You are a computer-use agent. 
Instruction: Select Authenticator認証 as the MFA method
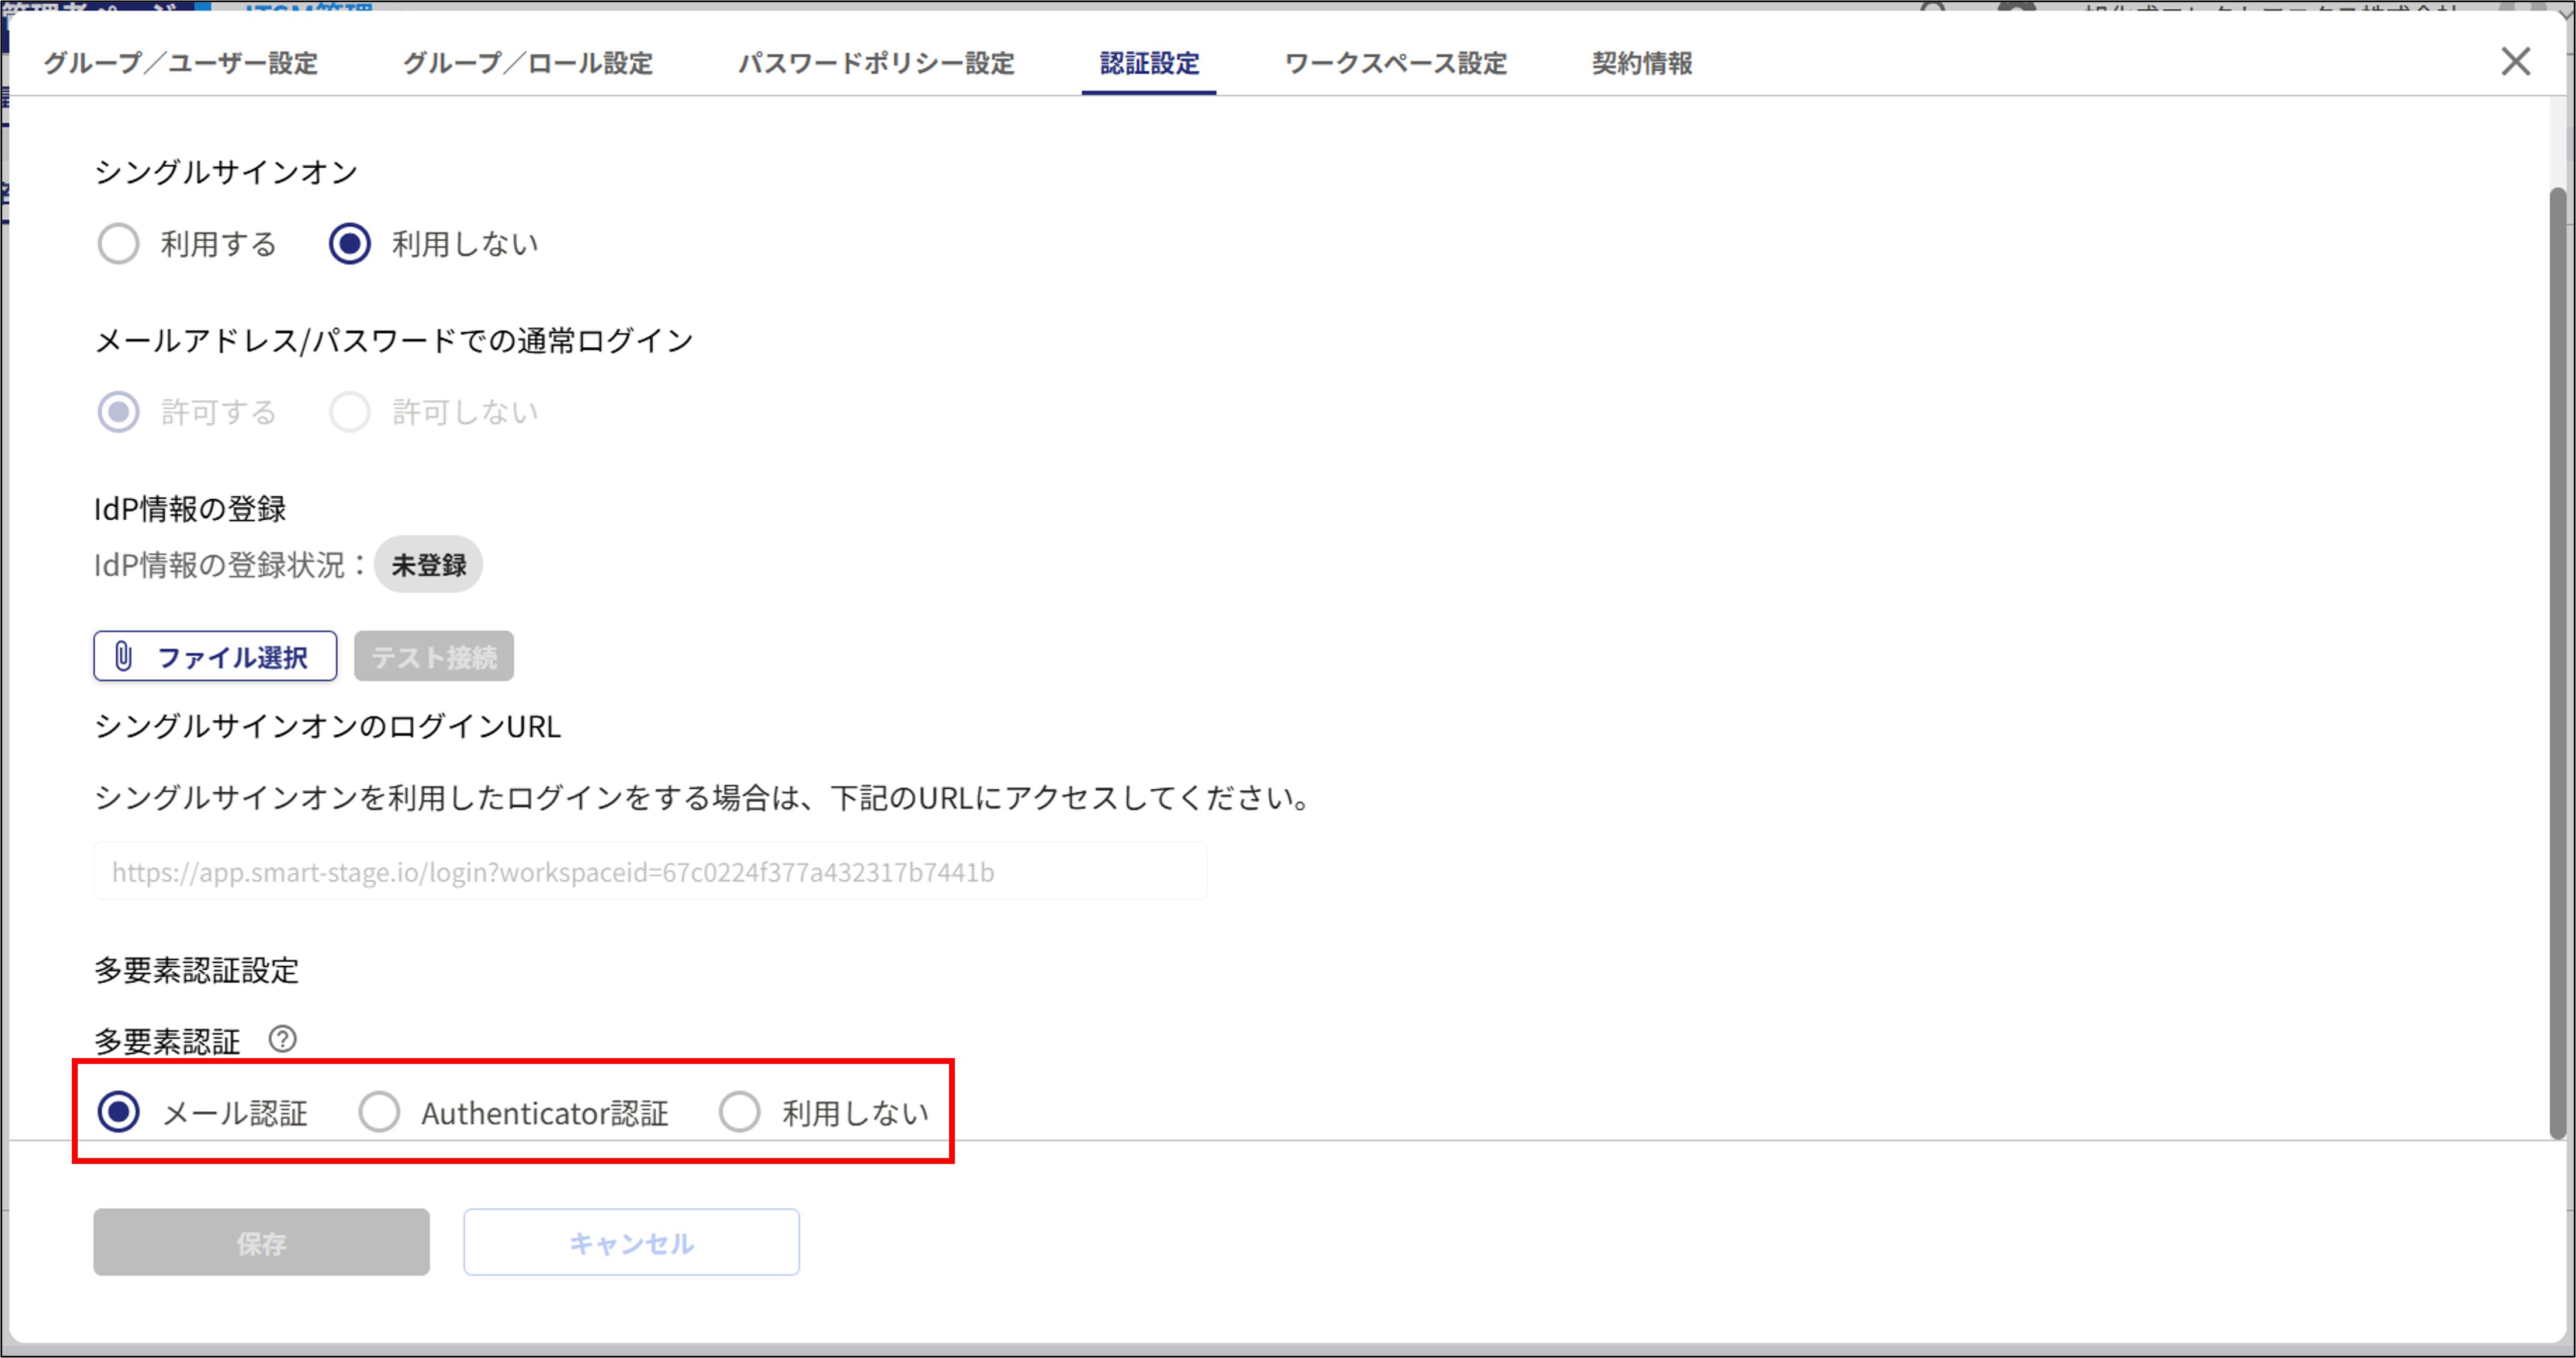pyautogui.click(x=379, y=1112)
